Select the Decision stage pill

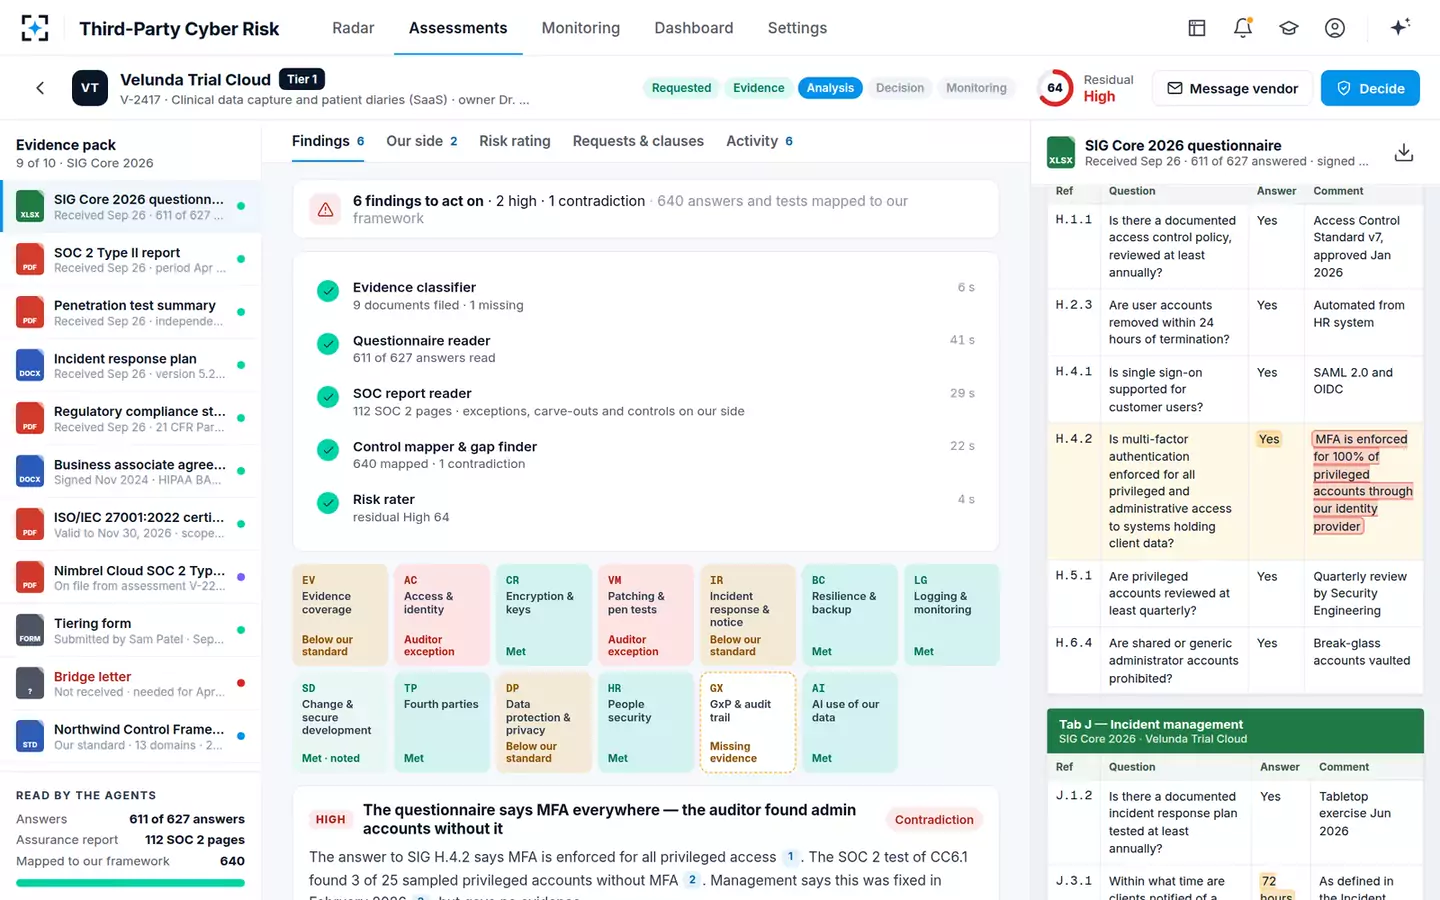pos(900,88)
